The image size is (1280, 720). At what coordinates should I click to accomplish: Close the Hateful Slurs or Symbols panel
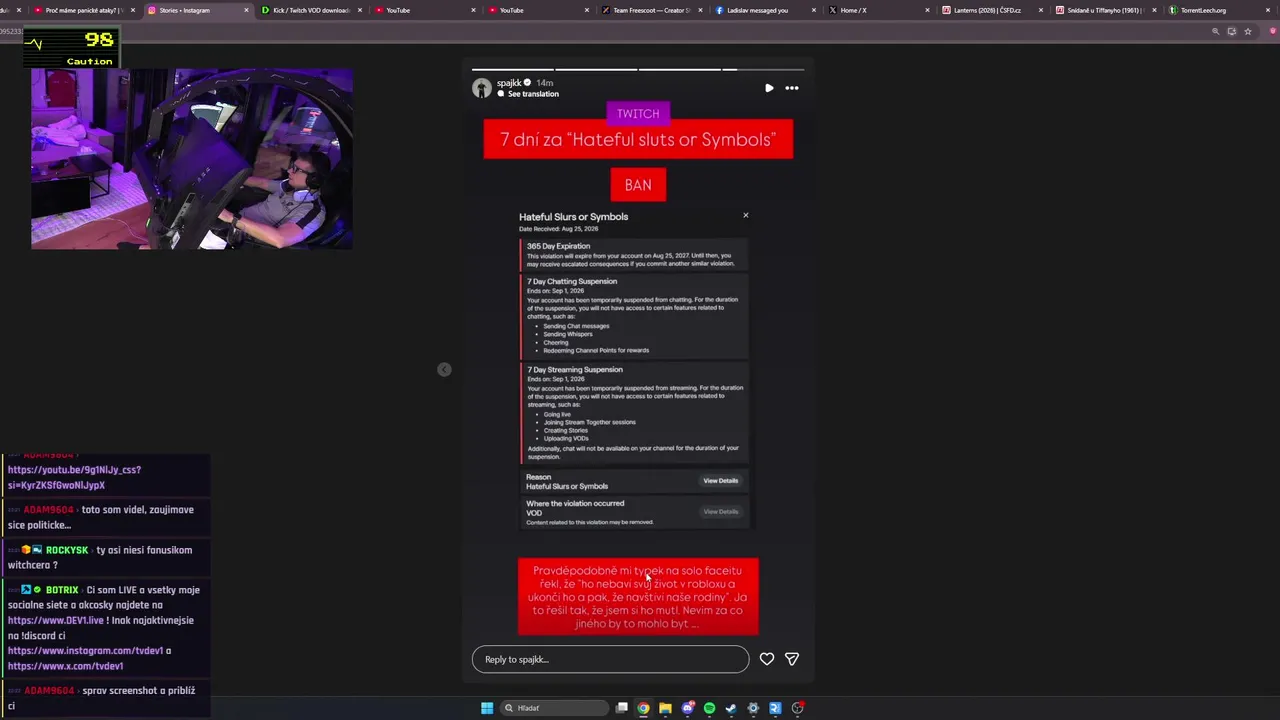pos(745,215)
